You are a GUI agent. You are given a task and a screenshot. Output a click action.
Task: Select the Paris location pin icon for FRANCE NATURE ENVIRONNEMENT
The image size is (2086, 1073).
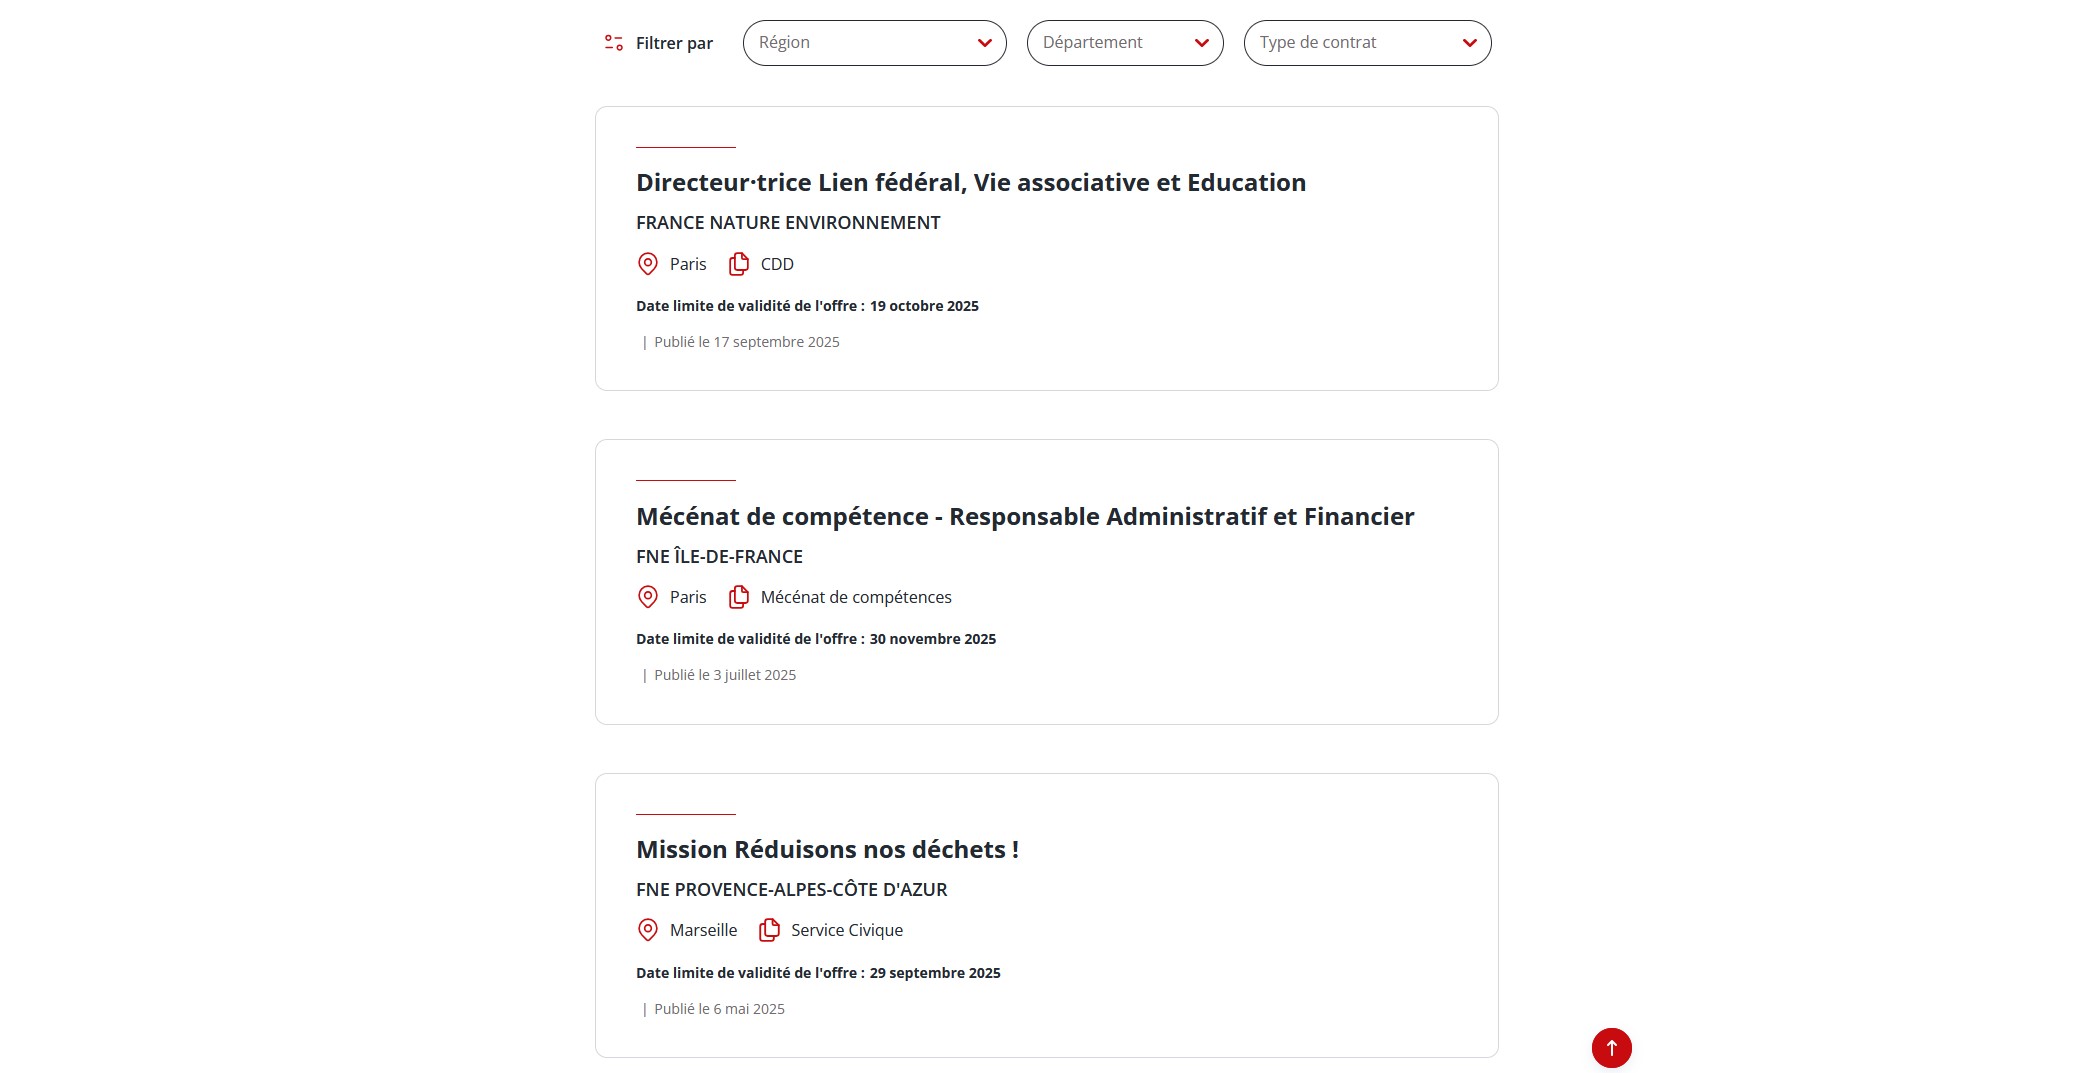[647, 264]
